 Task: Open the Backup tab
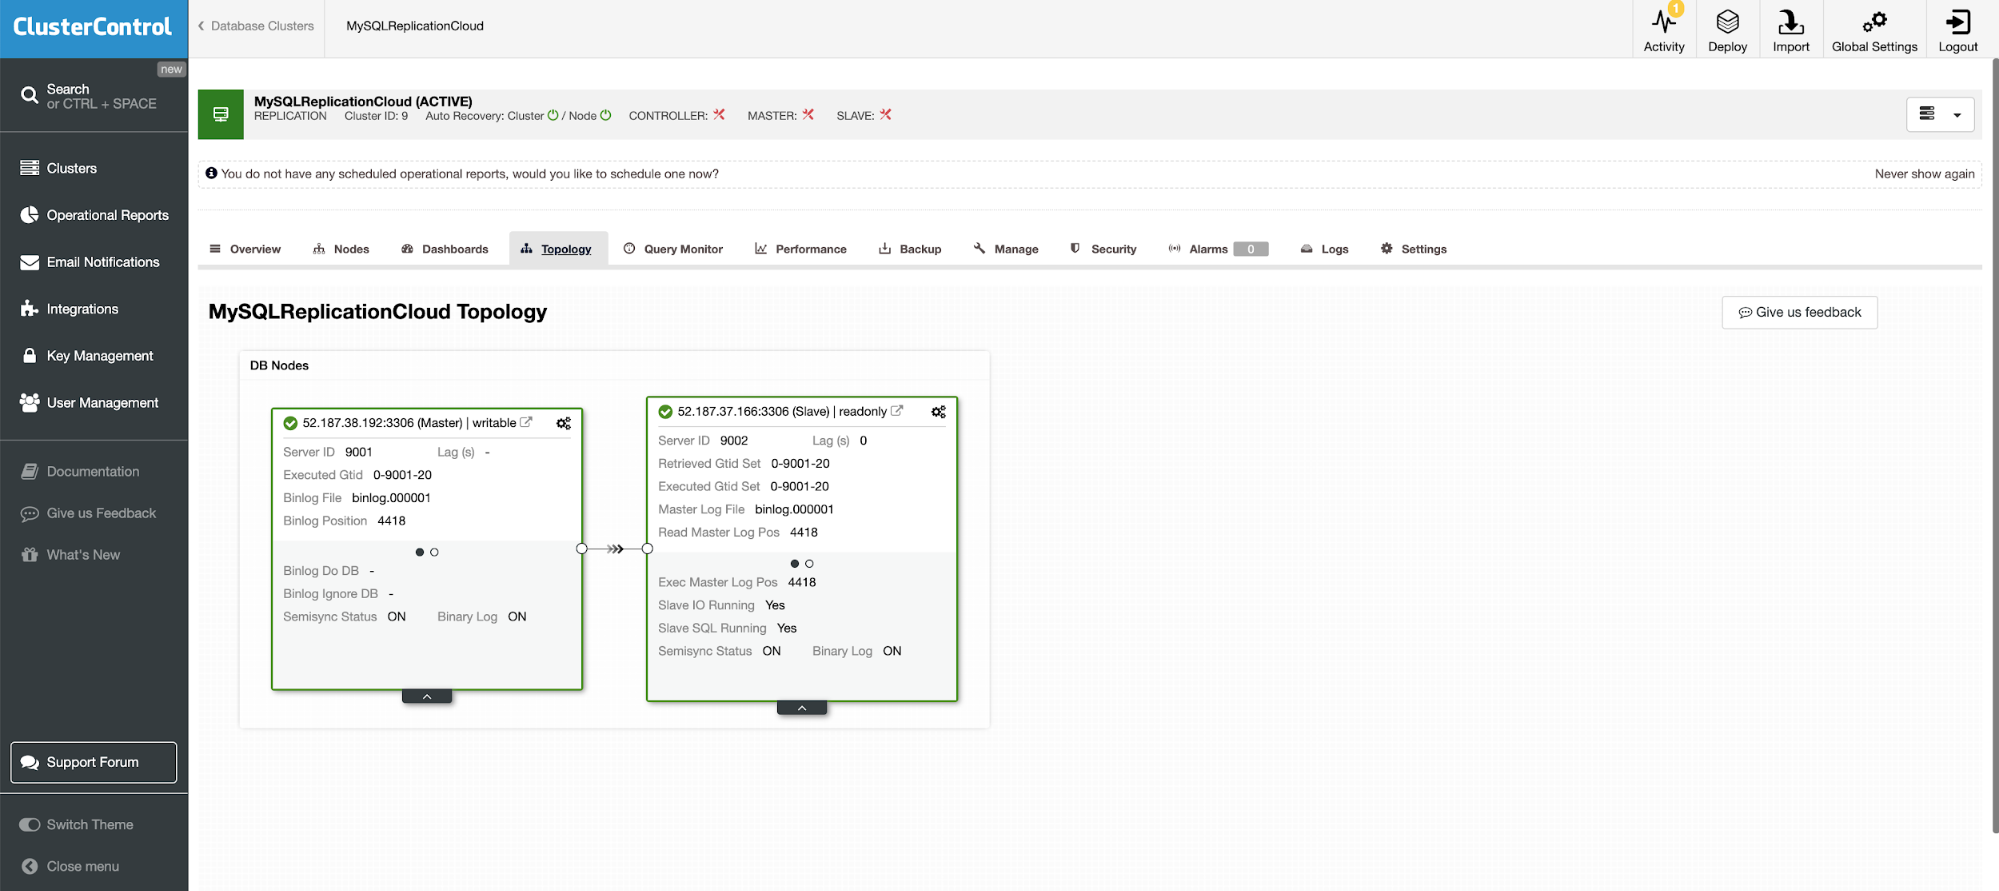(910, 249)
